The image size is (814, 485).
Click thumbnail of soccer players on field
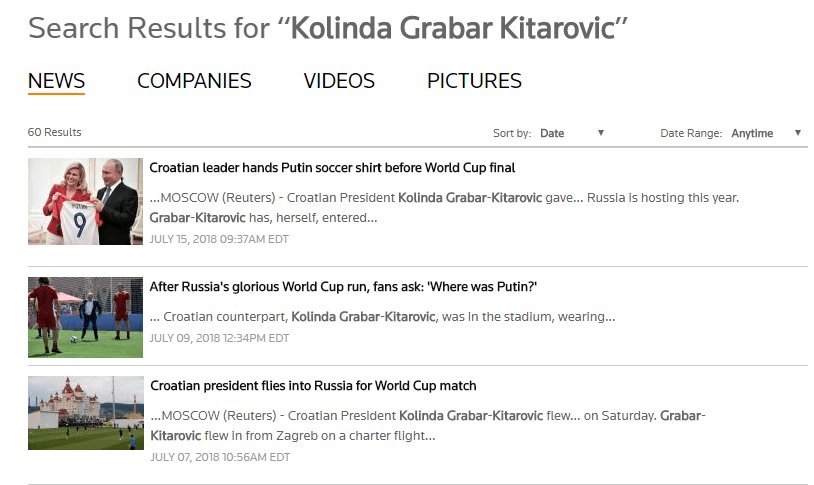tap(85, 317)
